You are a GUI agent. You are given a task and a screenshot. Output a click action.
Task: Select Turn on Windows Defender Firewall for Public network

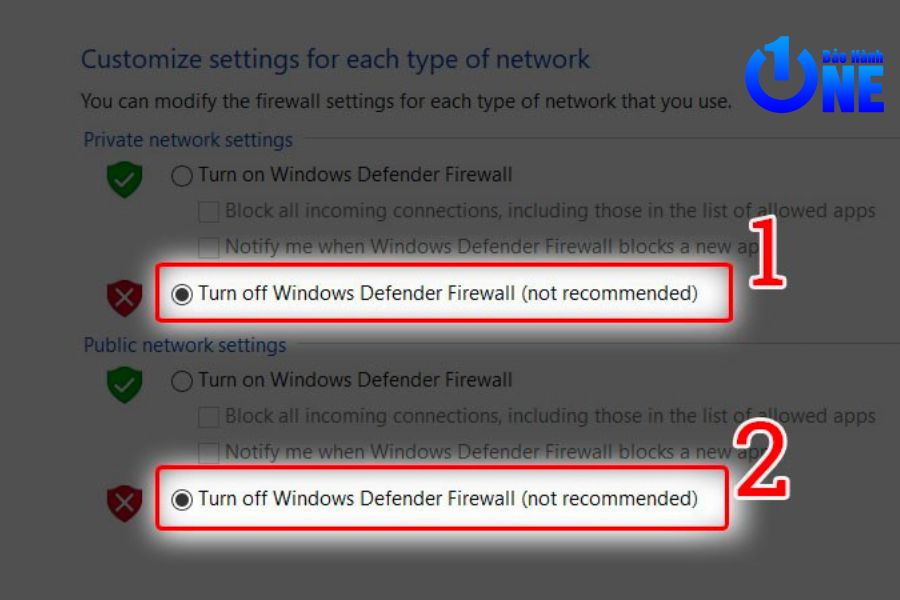[x=182, y=381]
